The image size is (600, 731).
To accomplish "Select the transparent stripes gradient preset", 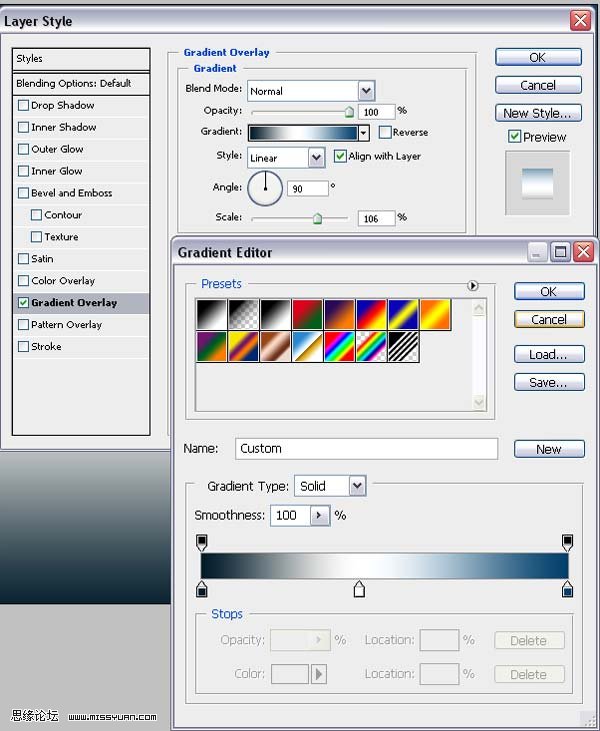I will (x=403, y=346).
